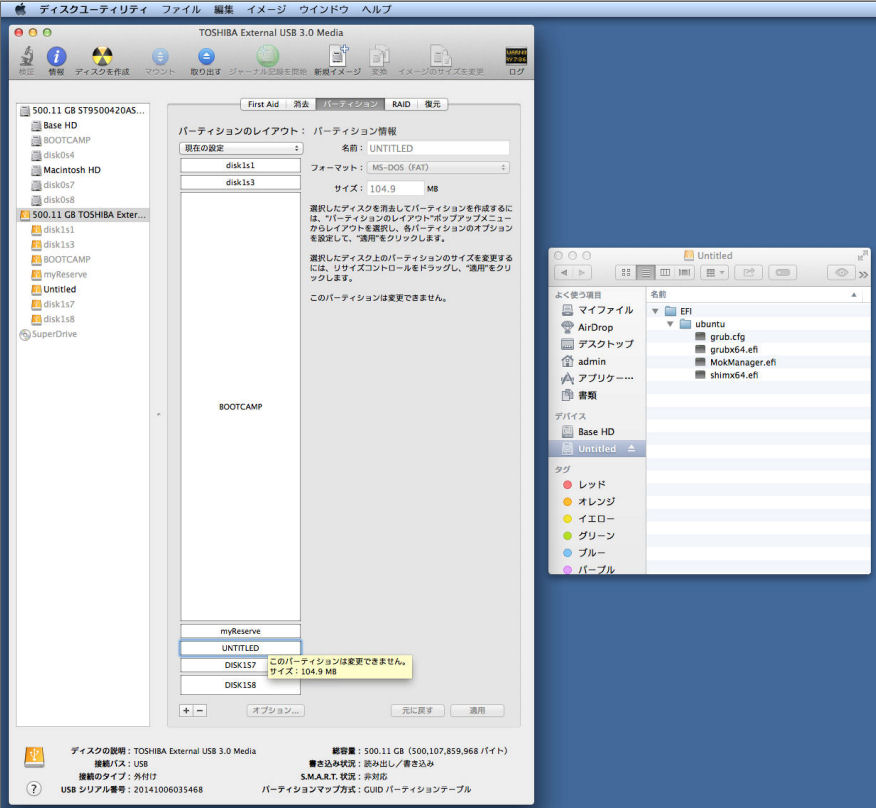Open the Apple menu
876x808 pixels.
pyautogui.click(x=20, y=9)
